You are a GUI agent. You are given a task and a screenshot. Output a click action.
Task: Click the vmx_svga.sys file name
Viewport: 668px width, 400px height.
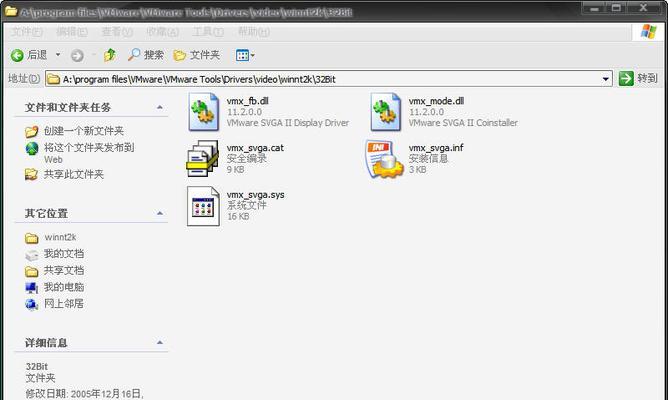(256, 195)
